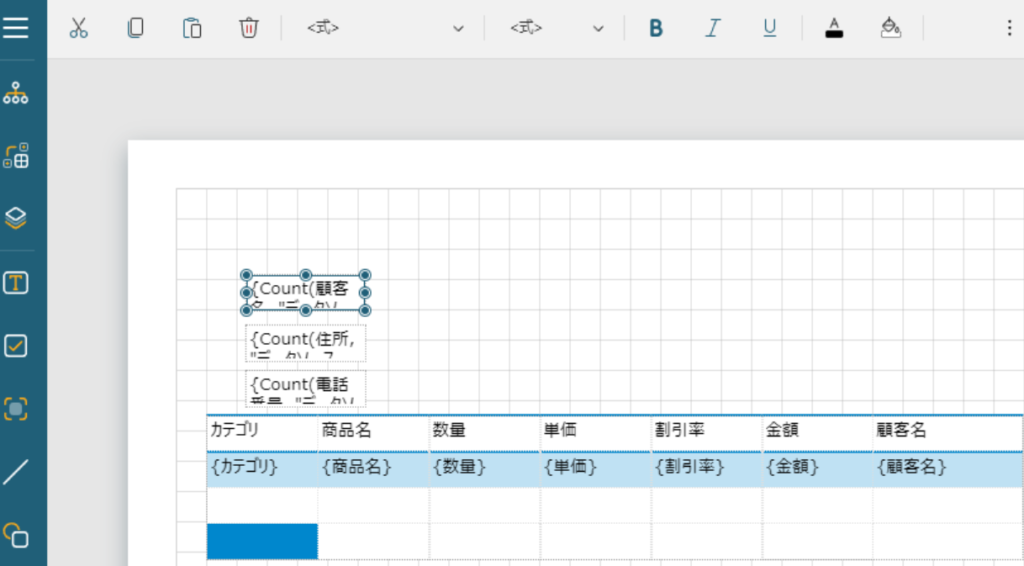Delete selection with trash icon
This screenshot has width=1024, height=566.
[248, 28]
